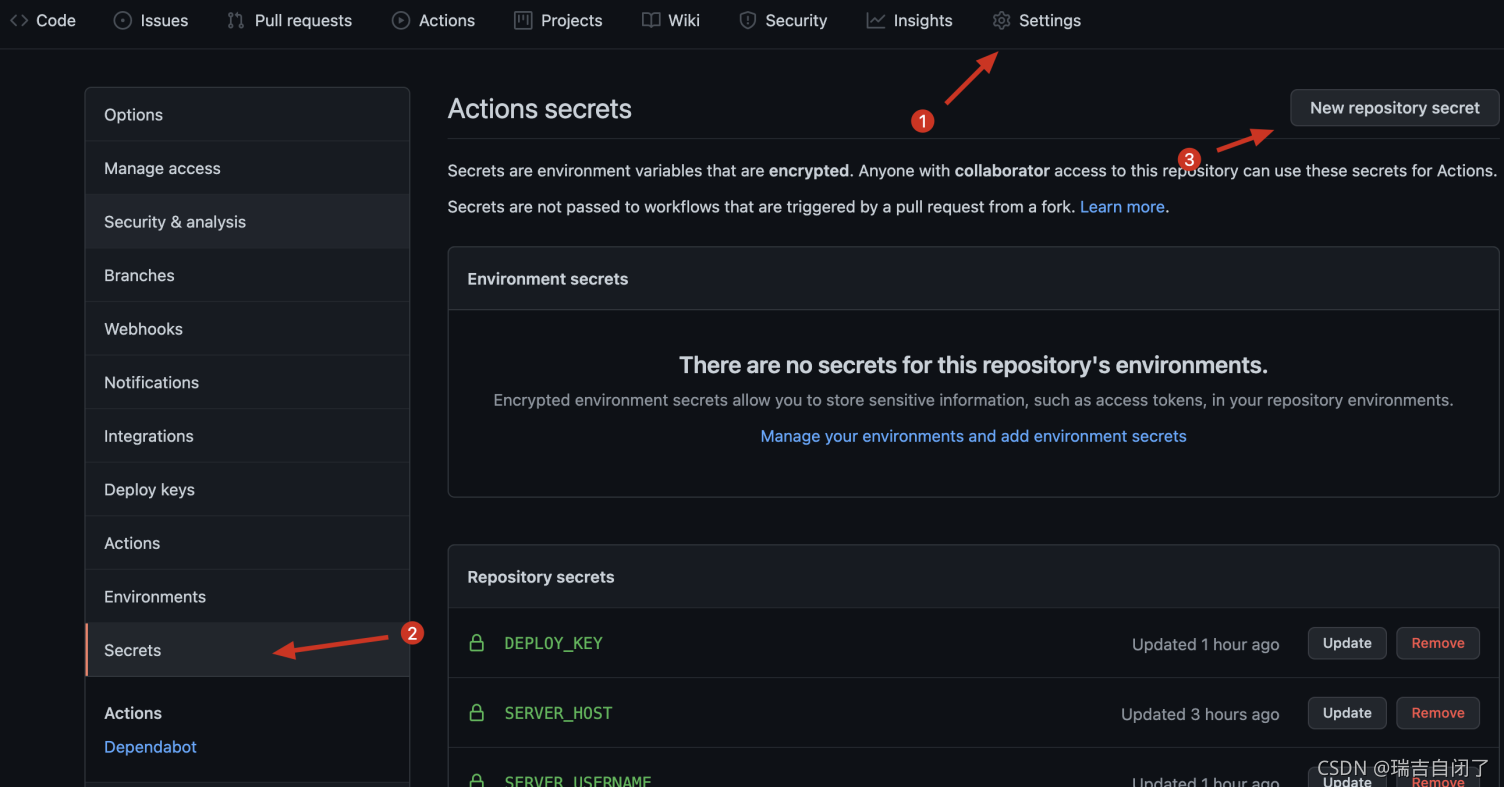Update the SERVER_HOST secret
This screenshot has width=1504, height=787.
[x=1347, y=713]
